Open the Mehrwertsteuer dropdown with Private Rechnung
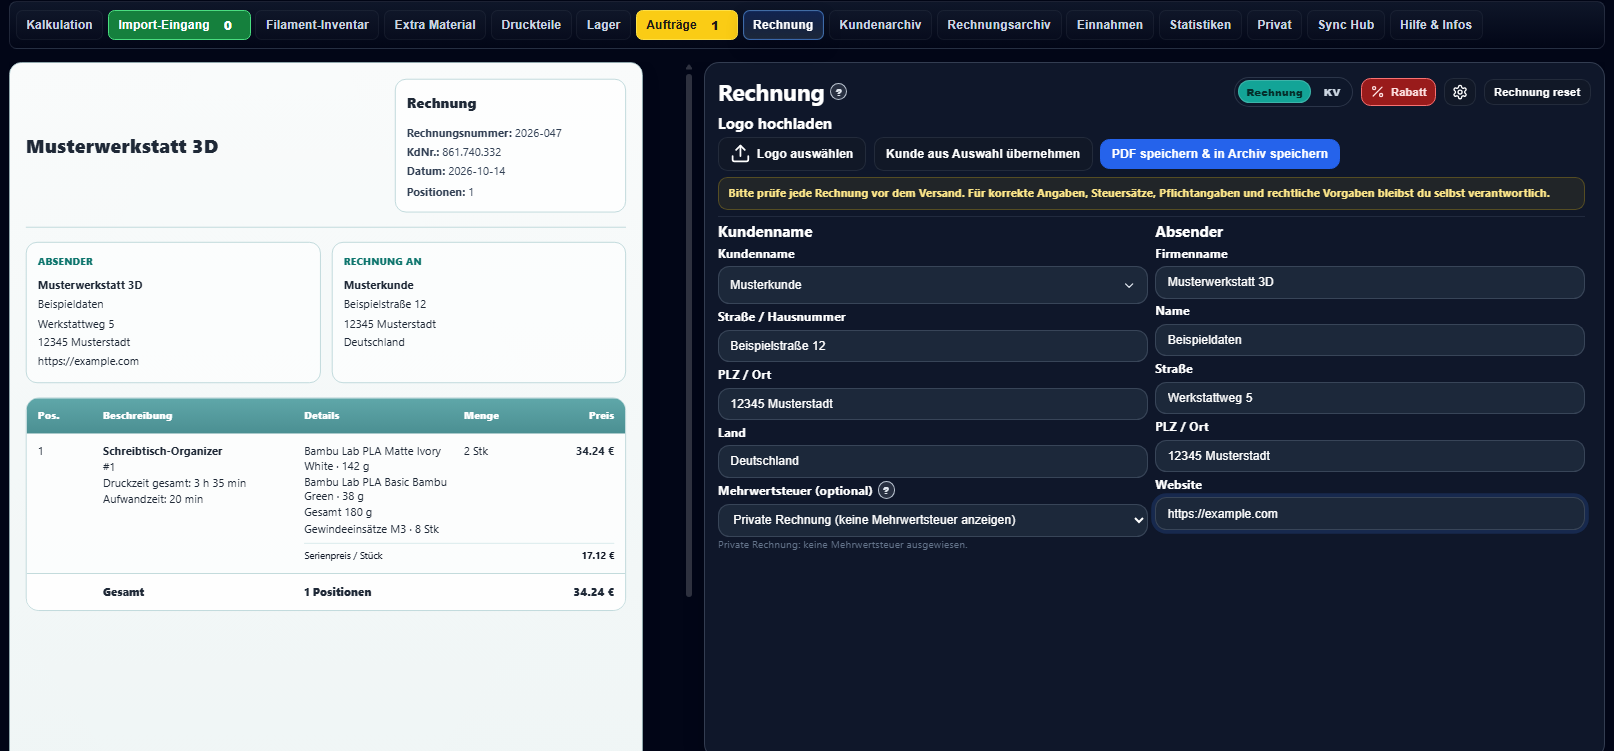 pyautogui.click(x=932, y=520)
